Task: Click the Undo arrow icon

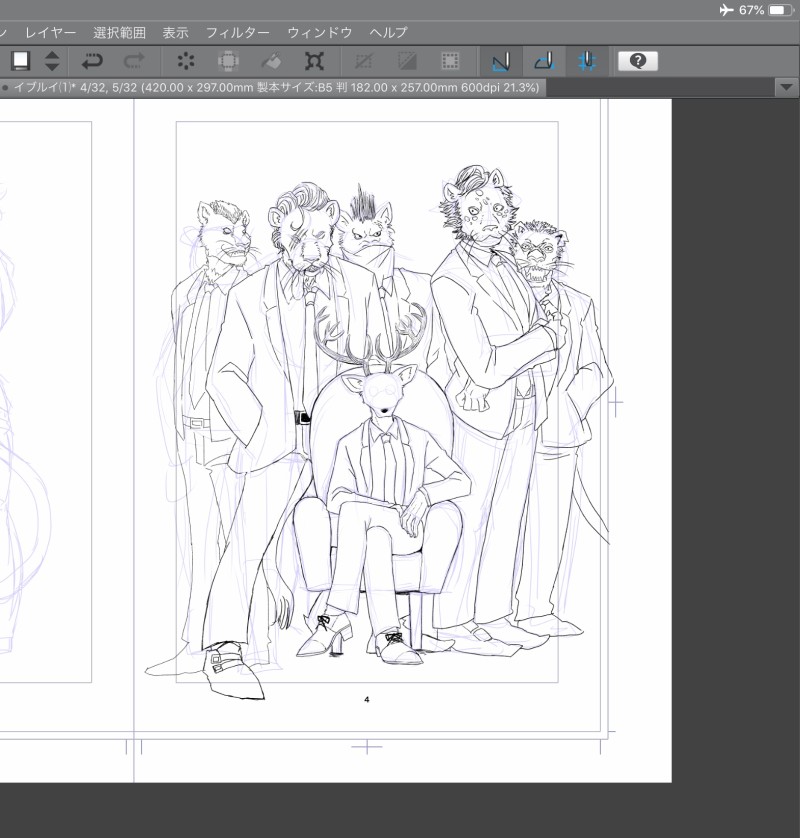Action: (x=93, y=61)
